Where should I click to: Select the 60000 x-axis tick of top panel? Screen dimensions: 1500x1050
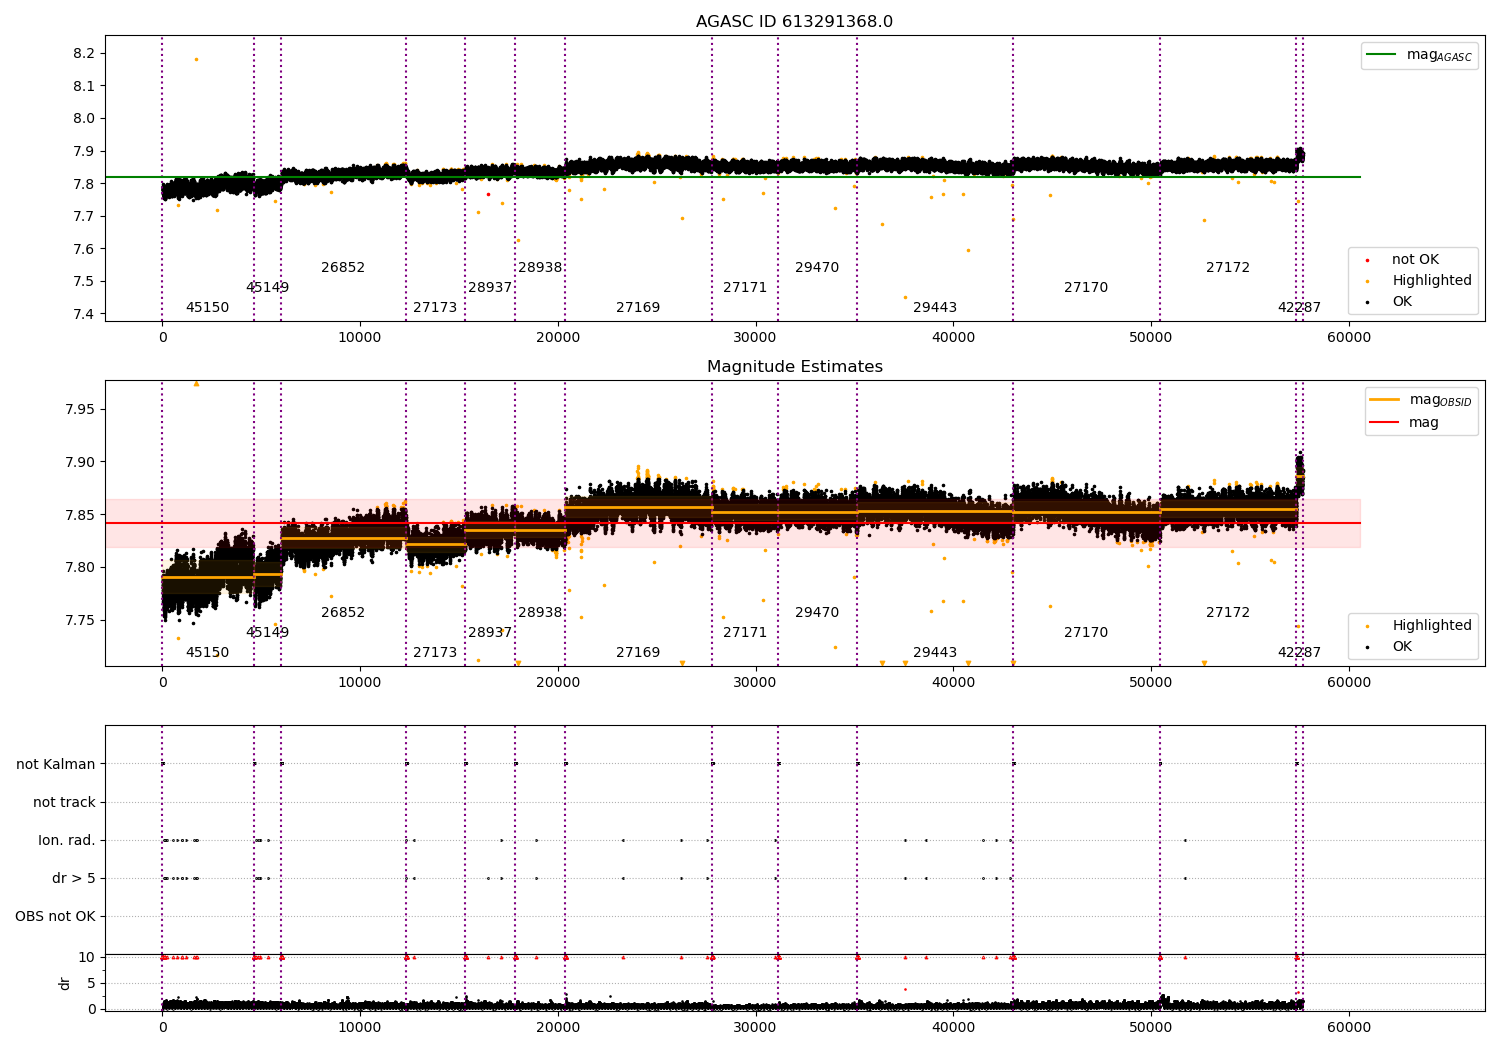(x=1348, y=338)
